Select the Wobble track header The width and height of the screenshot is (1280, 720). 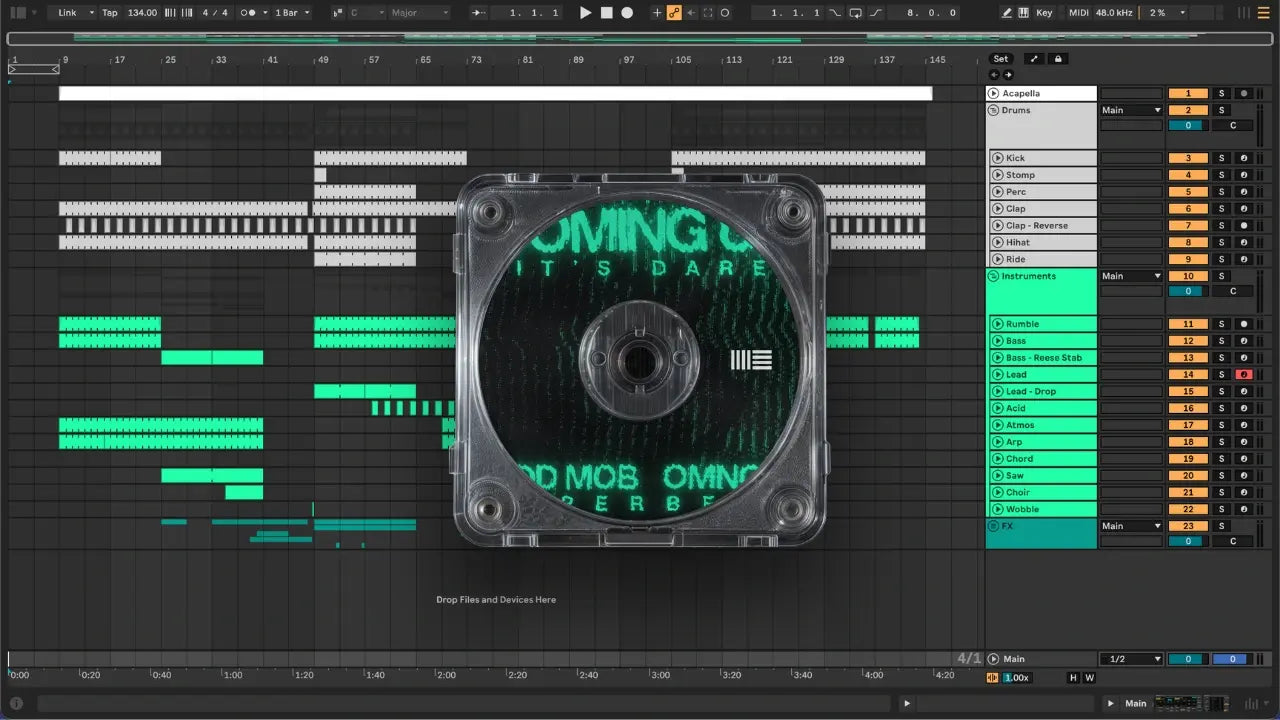[1043, 509]
